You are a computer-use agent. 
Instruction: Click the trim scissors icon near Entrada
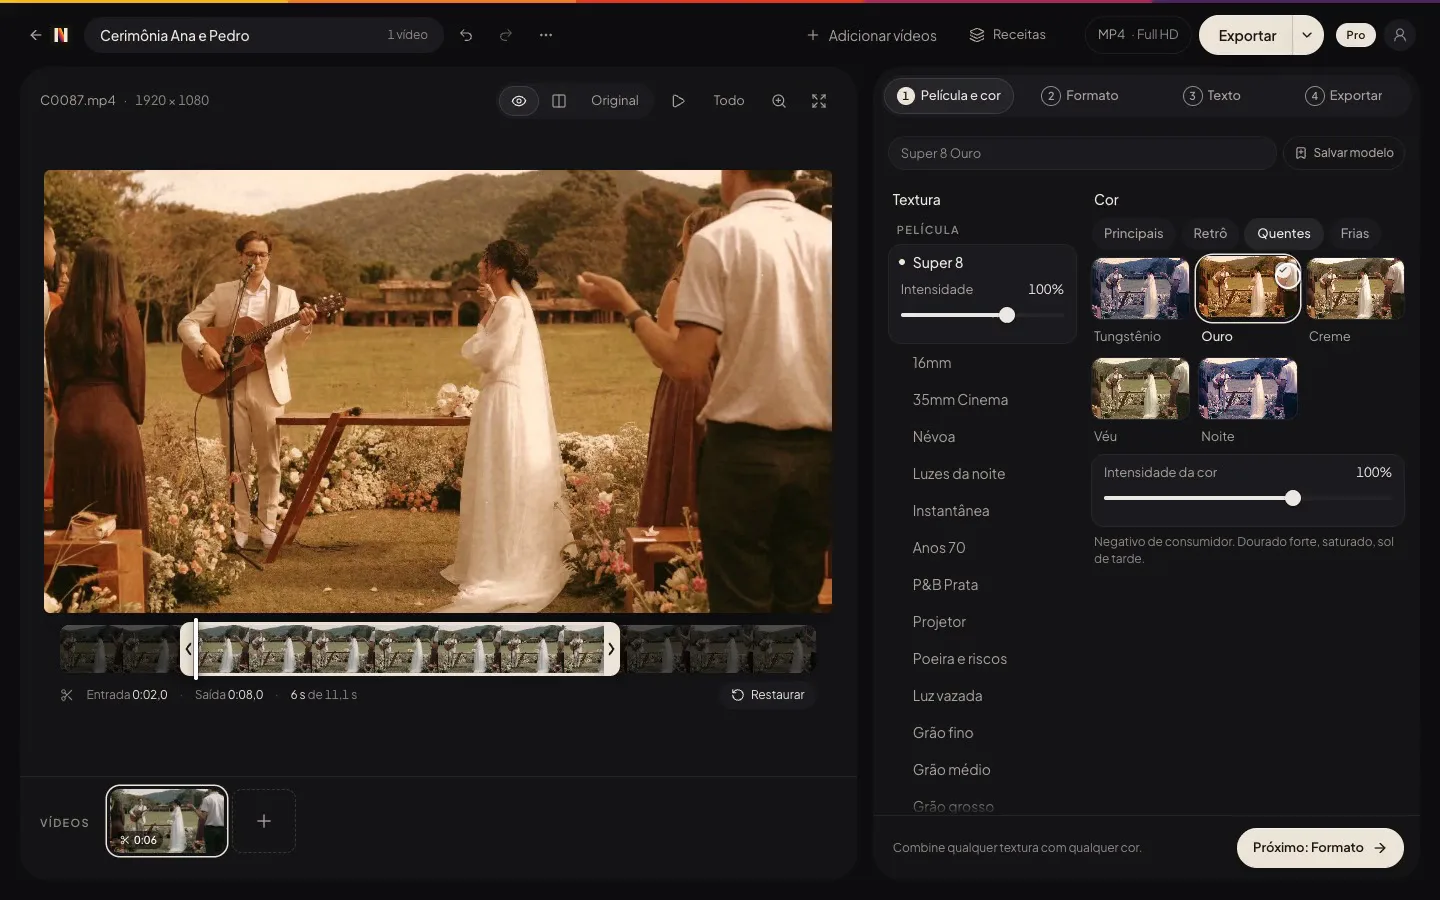[x=67, y=695]
